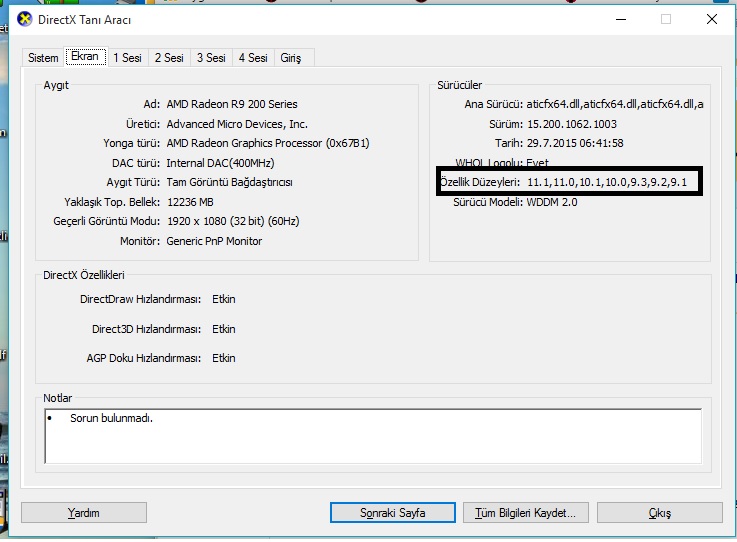Exit using the Çıkış button

[x=659, y=513]
